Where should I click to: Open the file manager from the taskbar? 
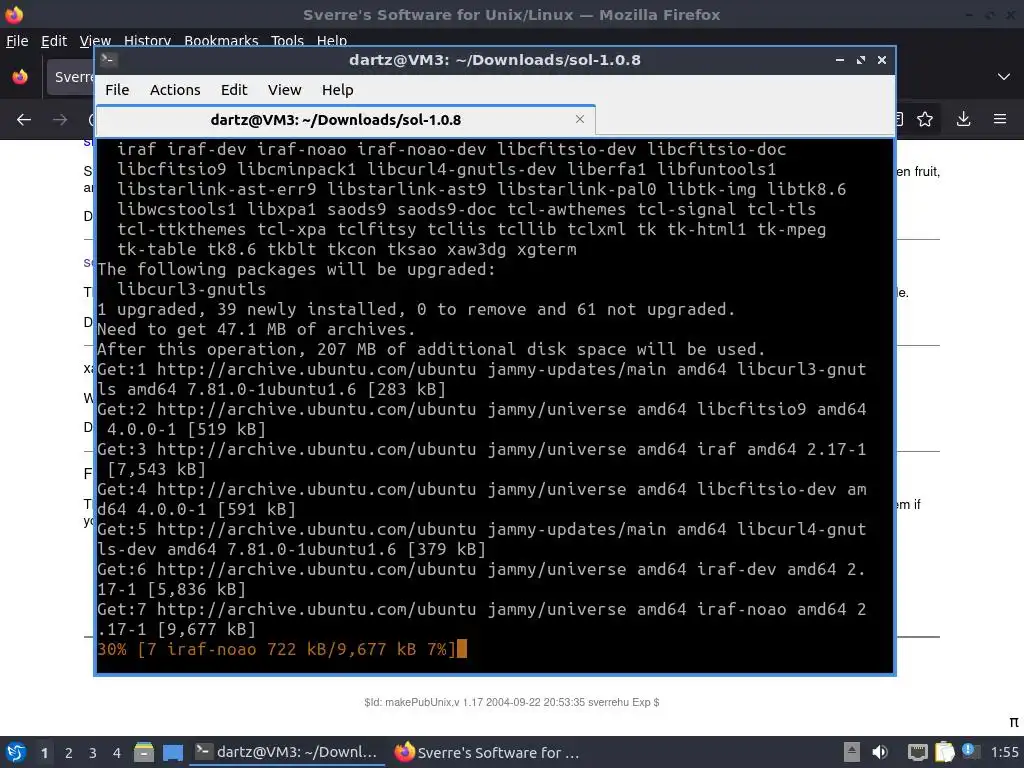coord(144,752)
